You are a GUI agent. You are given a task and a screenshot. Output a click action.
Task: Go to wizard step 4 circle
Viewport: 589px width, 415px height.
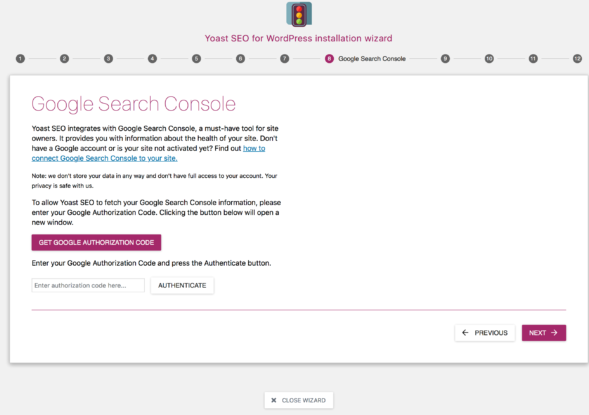point(152,59)
